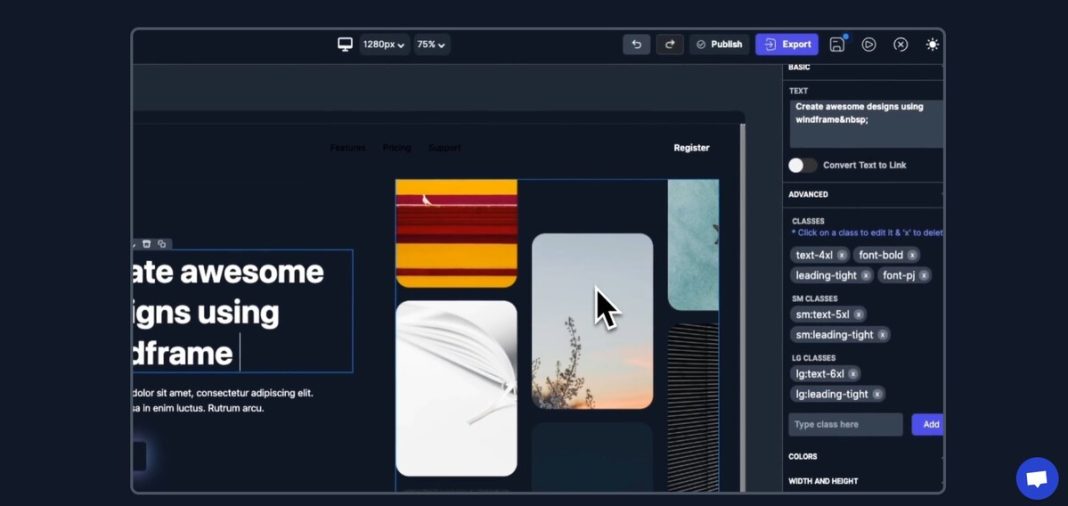The width and height of the screenshot is (1068, 506).
Task: Click the Register link in canvas
Action: pyautogui.click(x=691, y=148)
